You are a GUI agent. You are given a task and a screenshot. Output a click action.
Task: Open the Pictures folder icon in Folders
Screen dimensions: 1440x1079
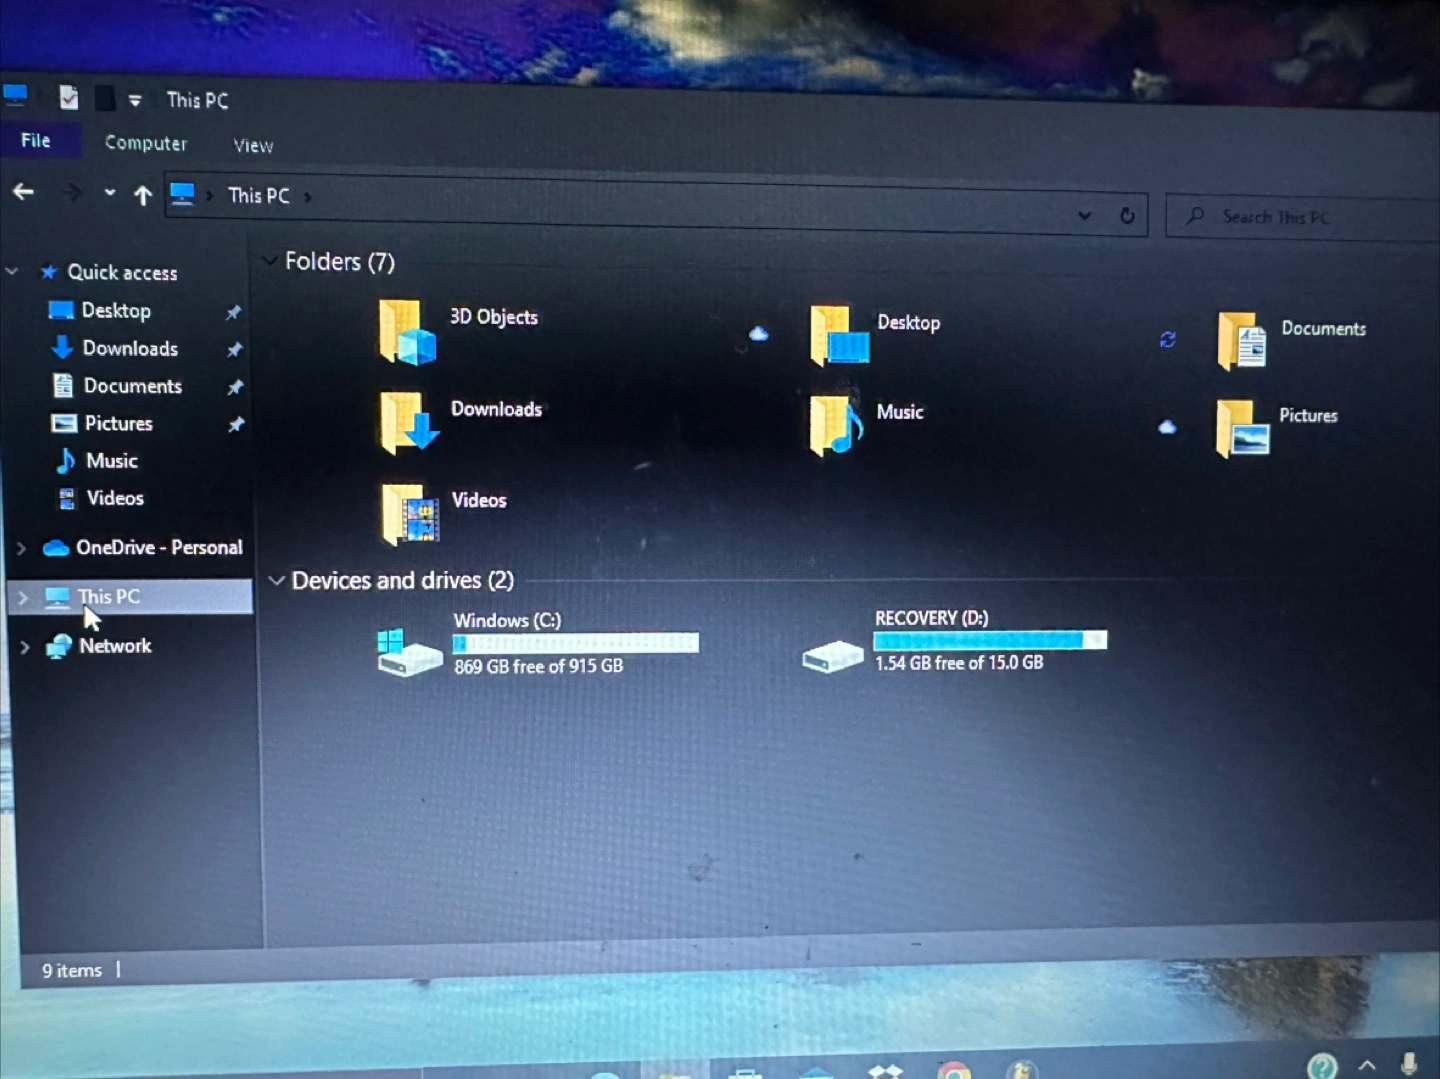tap(1242, 429)
